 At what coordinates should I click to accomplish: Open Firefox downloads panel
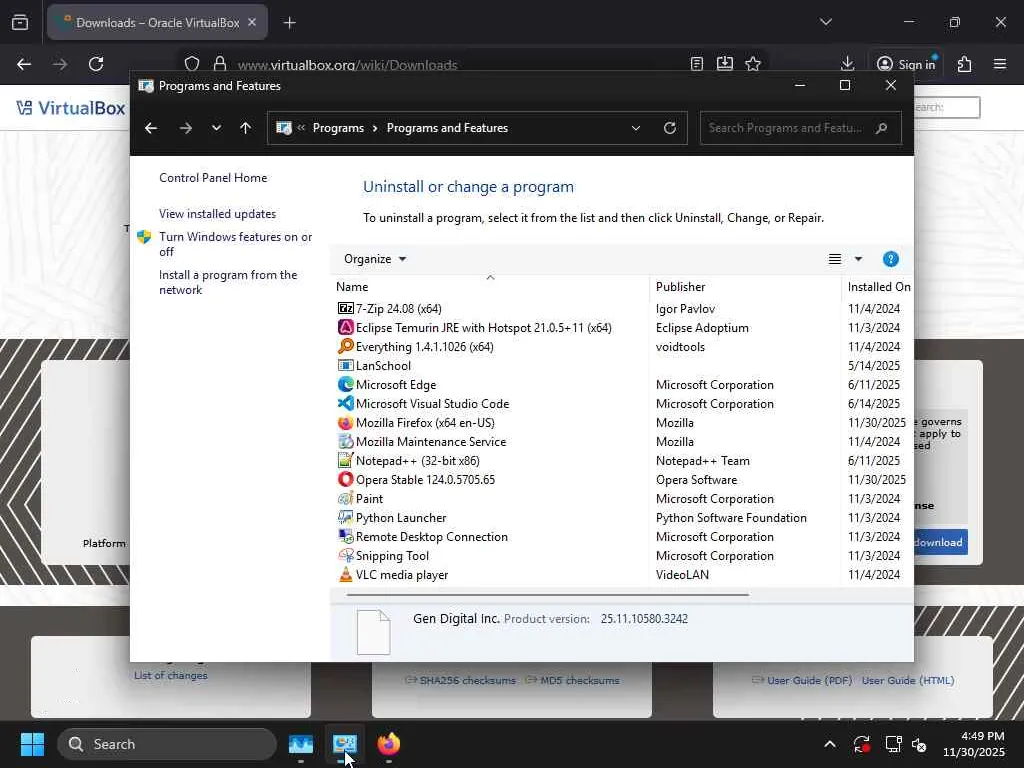coord(847,64)
